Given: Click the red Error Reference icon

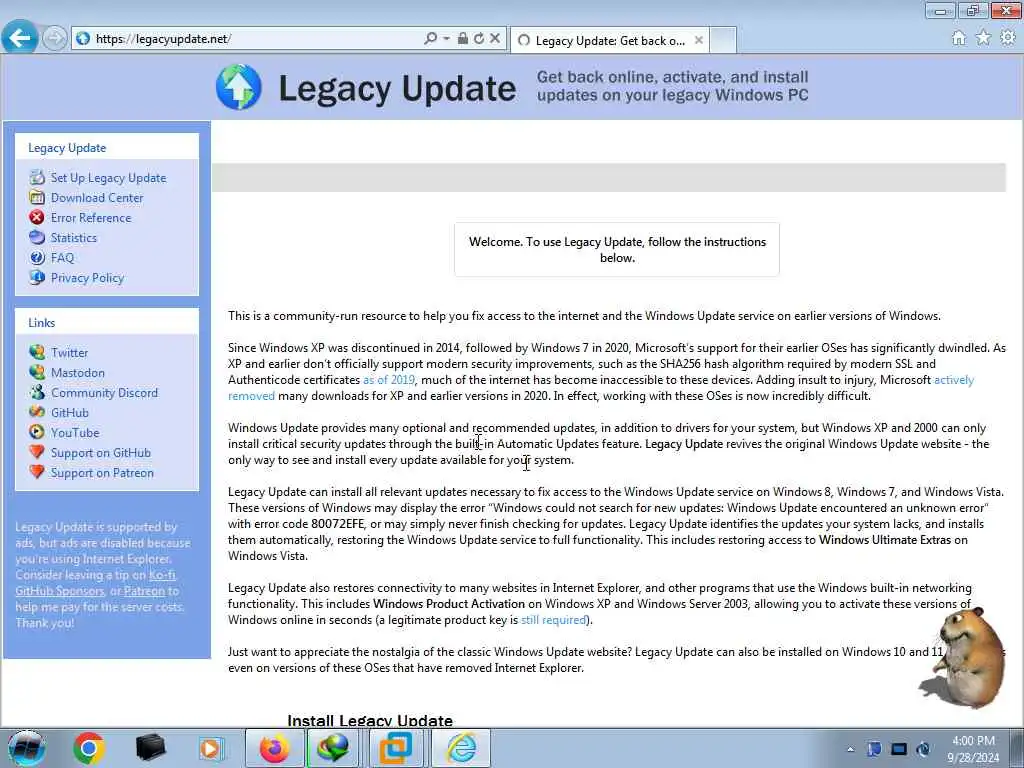Looking at the screenshot, I should click(37, 217).
